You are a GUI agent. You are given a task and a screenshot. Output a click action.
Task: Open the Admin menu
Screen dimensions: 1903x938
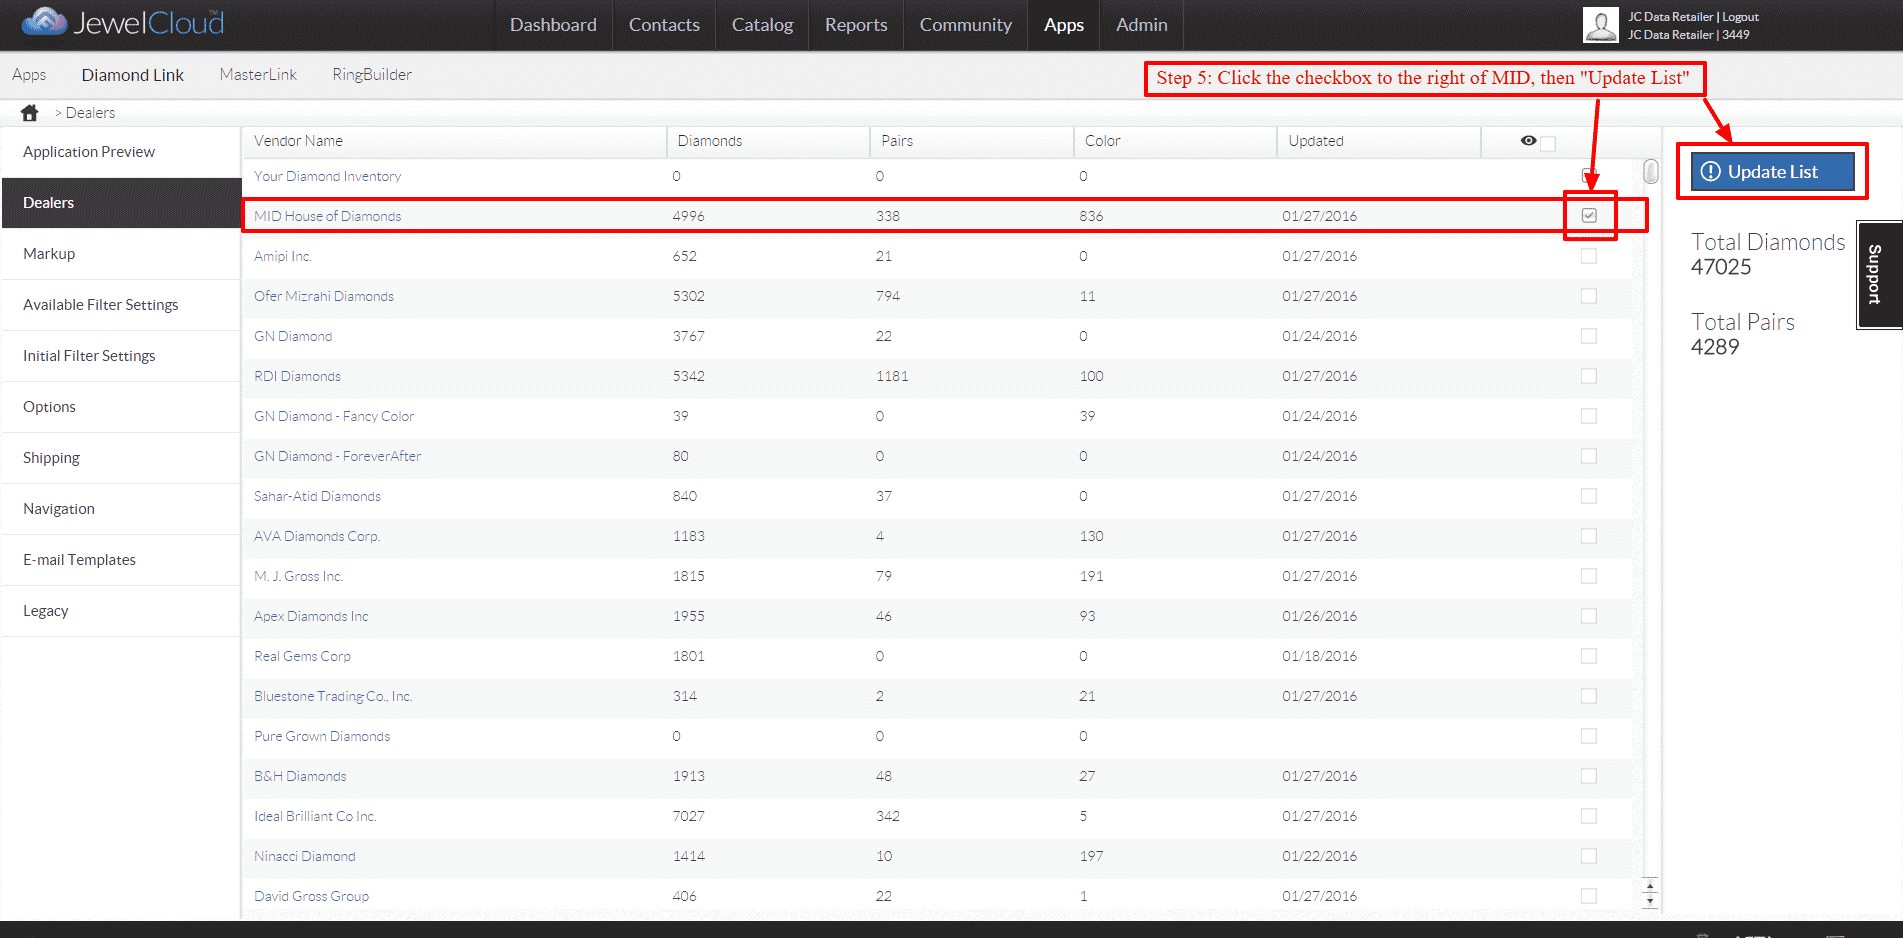[x=1142, y=25]
